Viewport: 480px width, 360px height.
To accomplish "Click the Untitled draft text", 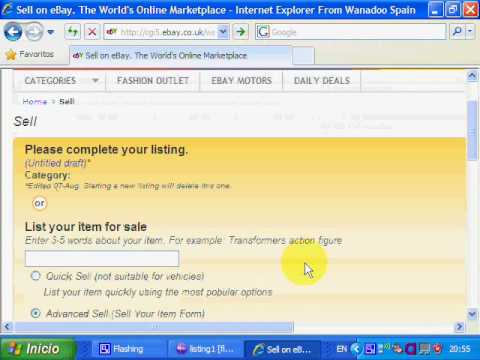I will pos(57,163).
